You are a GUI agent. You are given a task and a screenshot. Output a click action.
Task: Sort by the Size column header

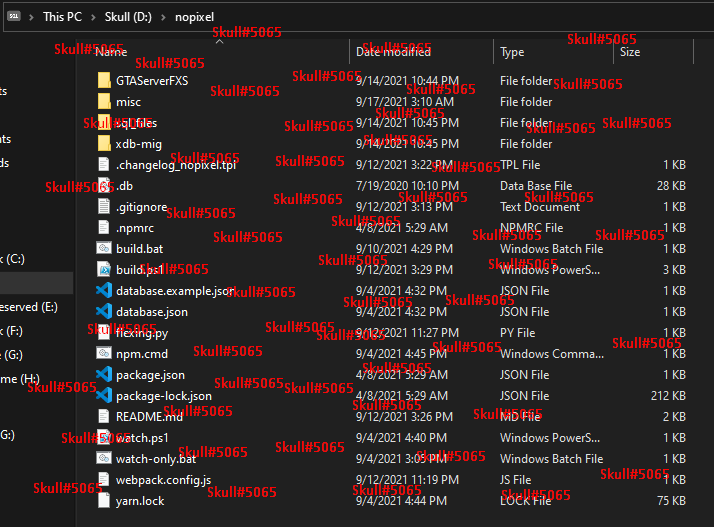coord(630,52)
